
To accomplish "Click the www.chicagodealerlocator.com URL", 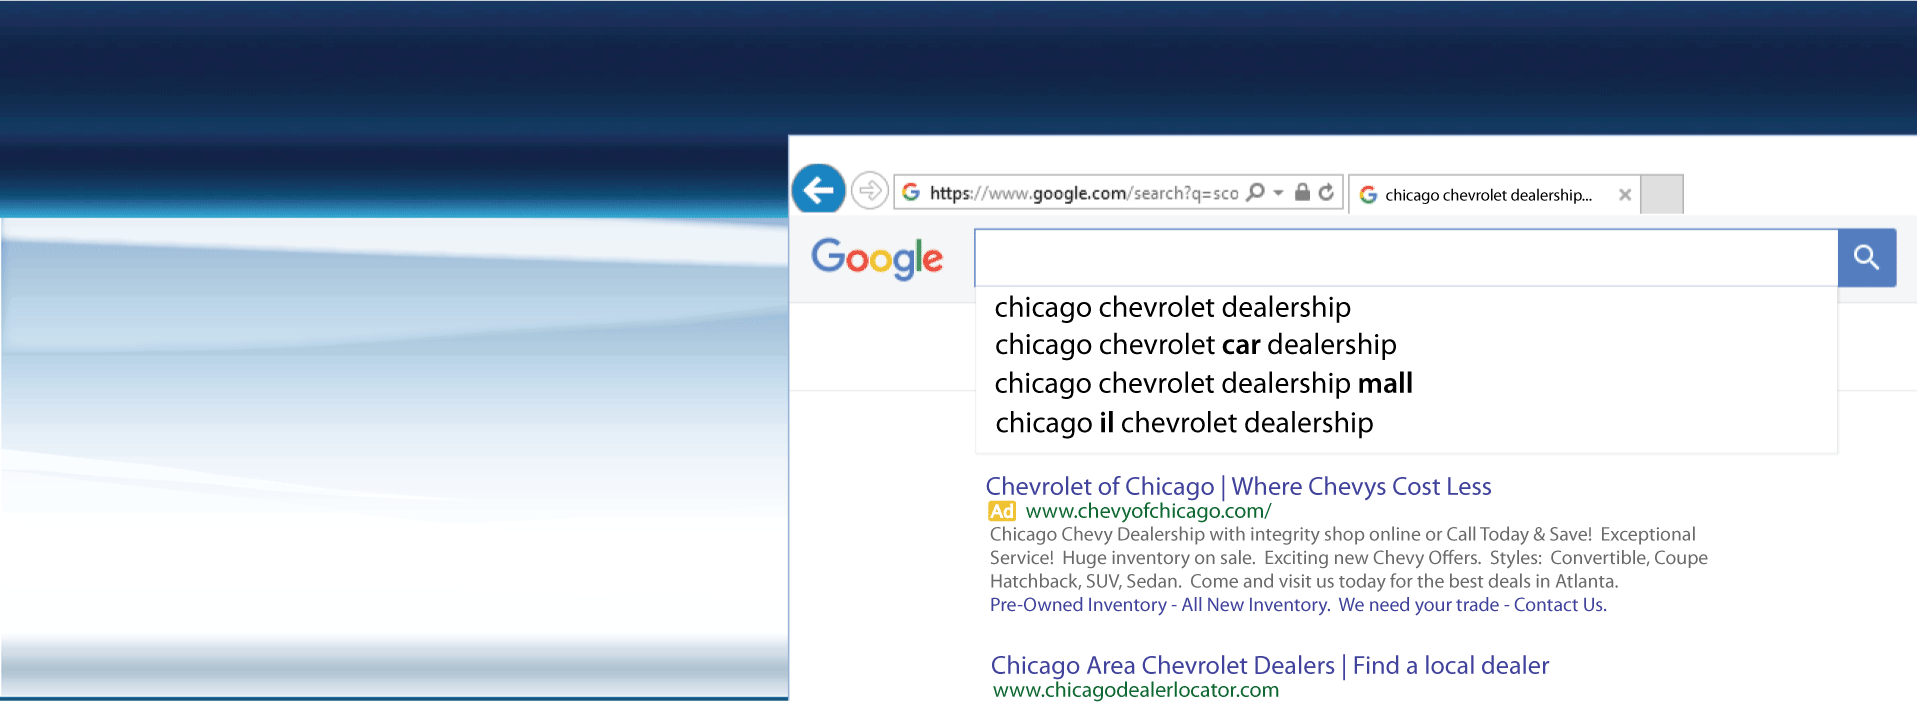I will (x=1136, y=690).
